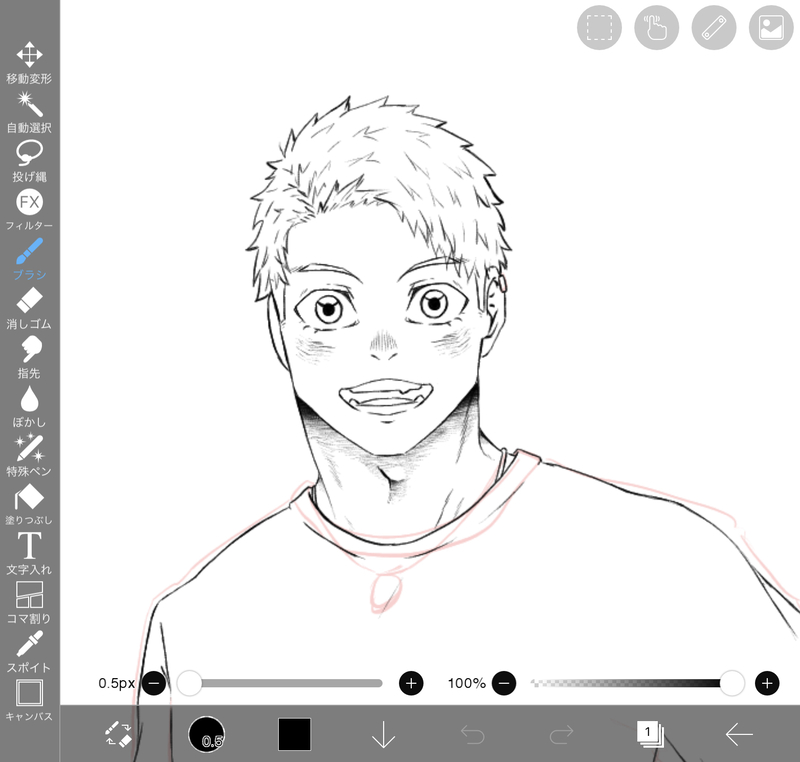Hide the toolbar with the down arrow

tap(383, 734)
